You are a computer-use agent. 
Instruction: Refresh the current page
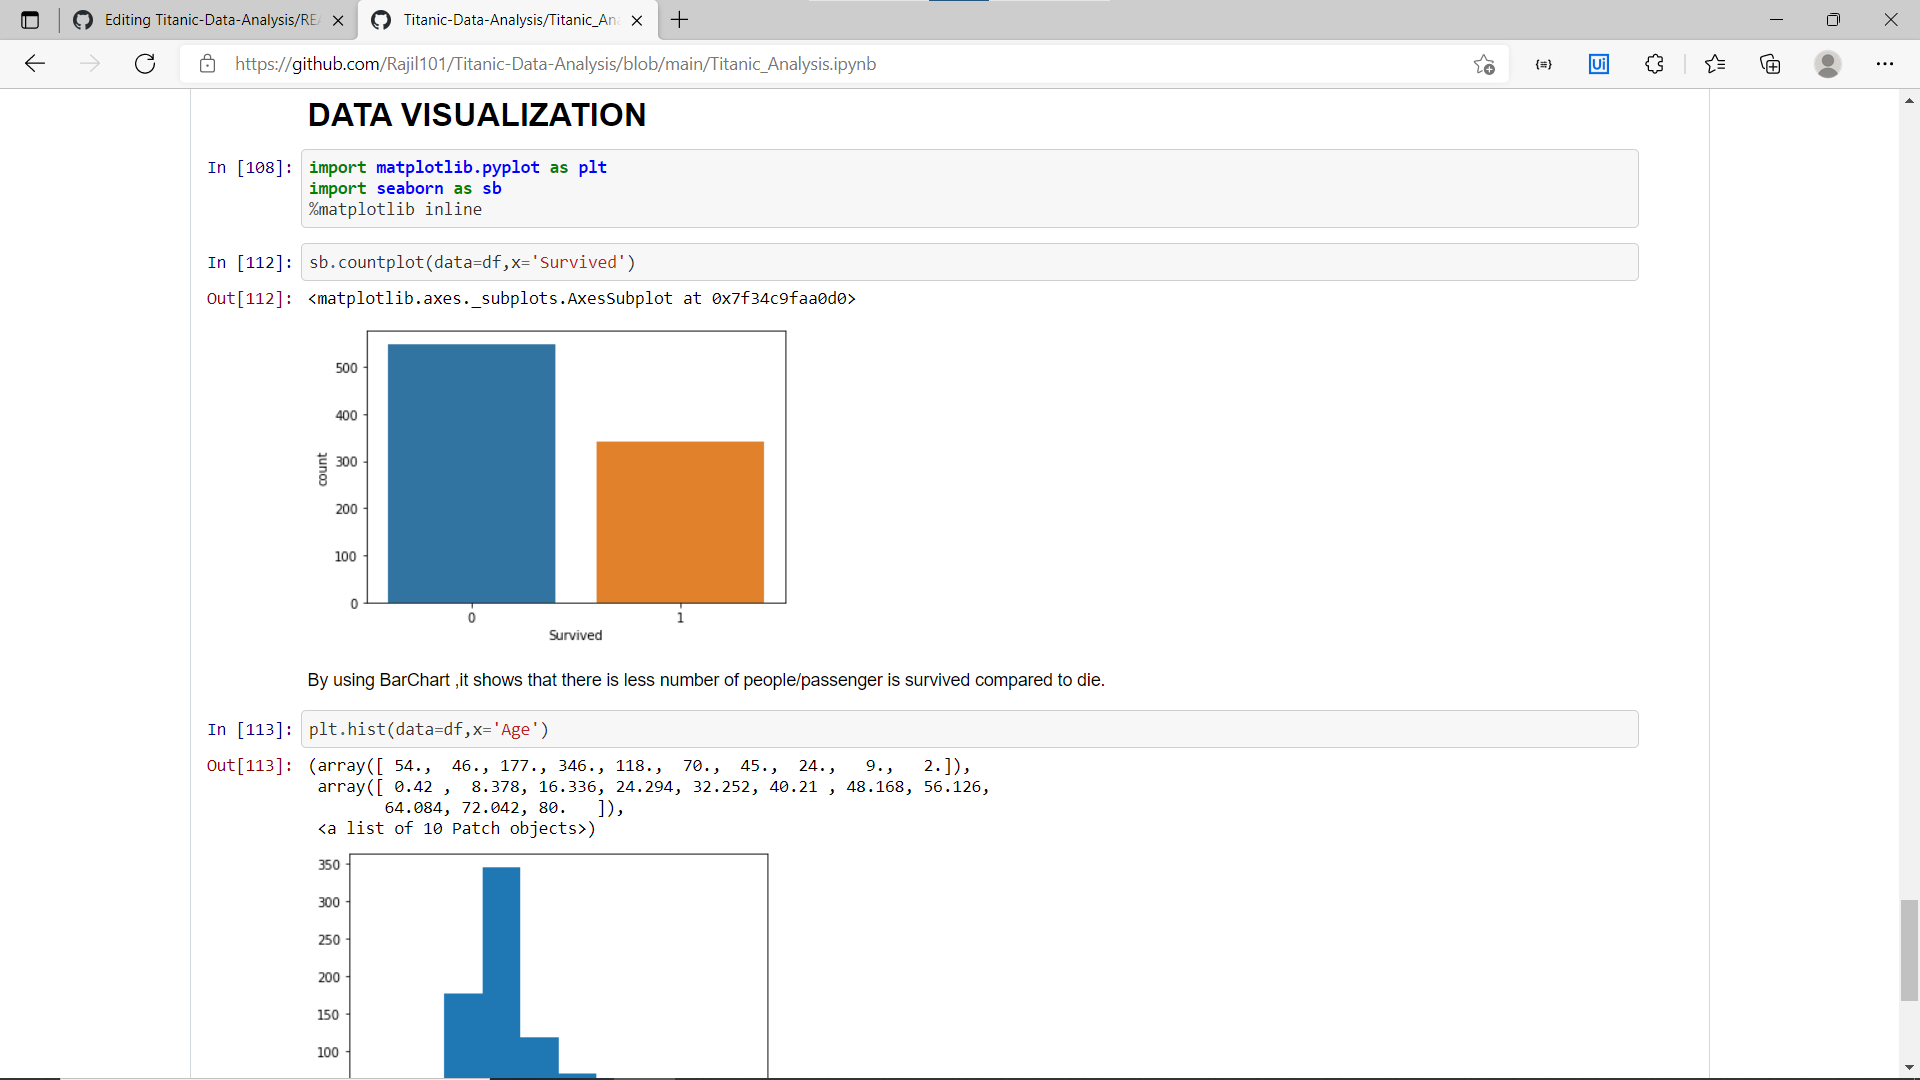point(145,64)
